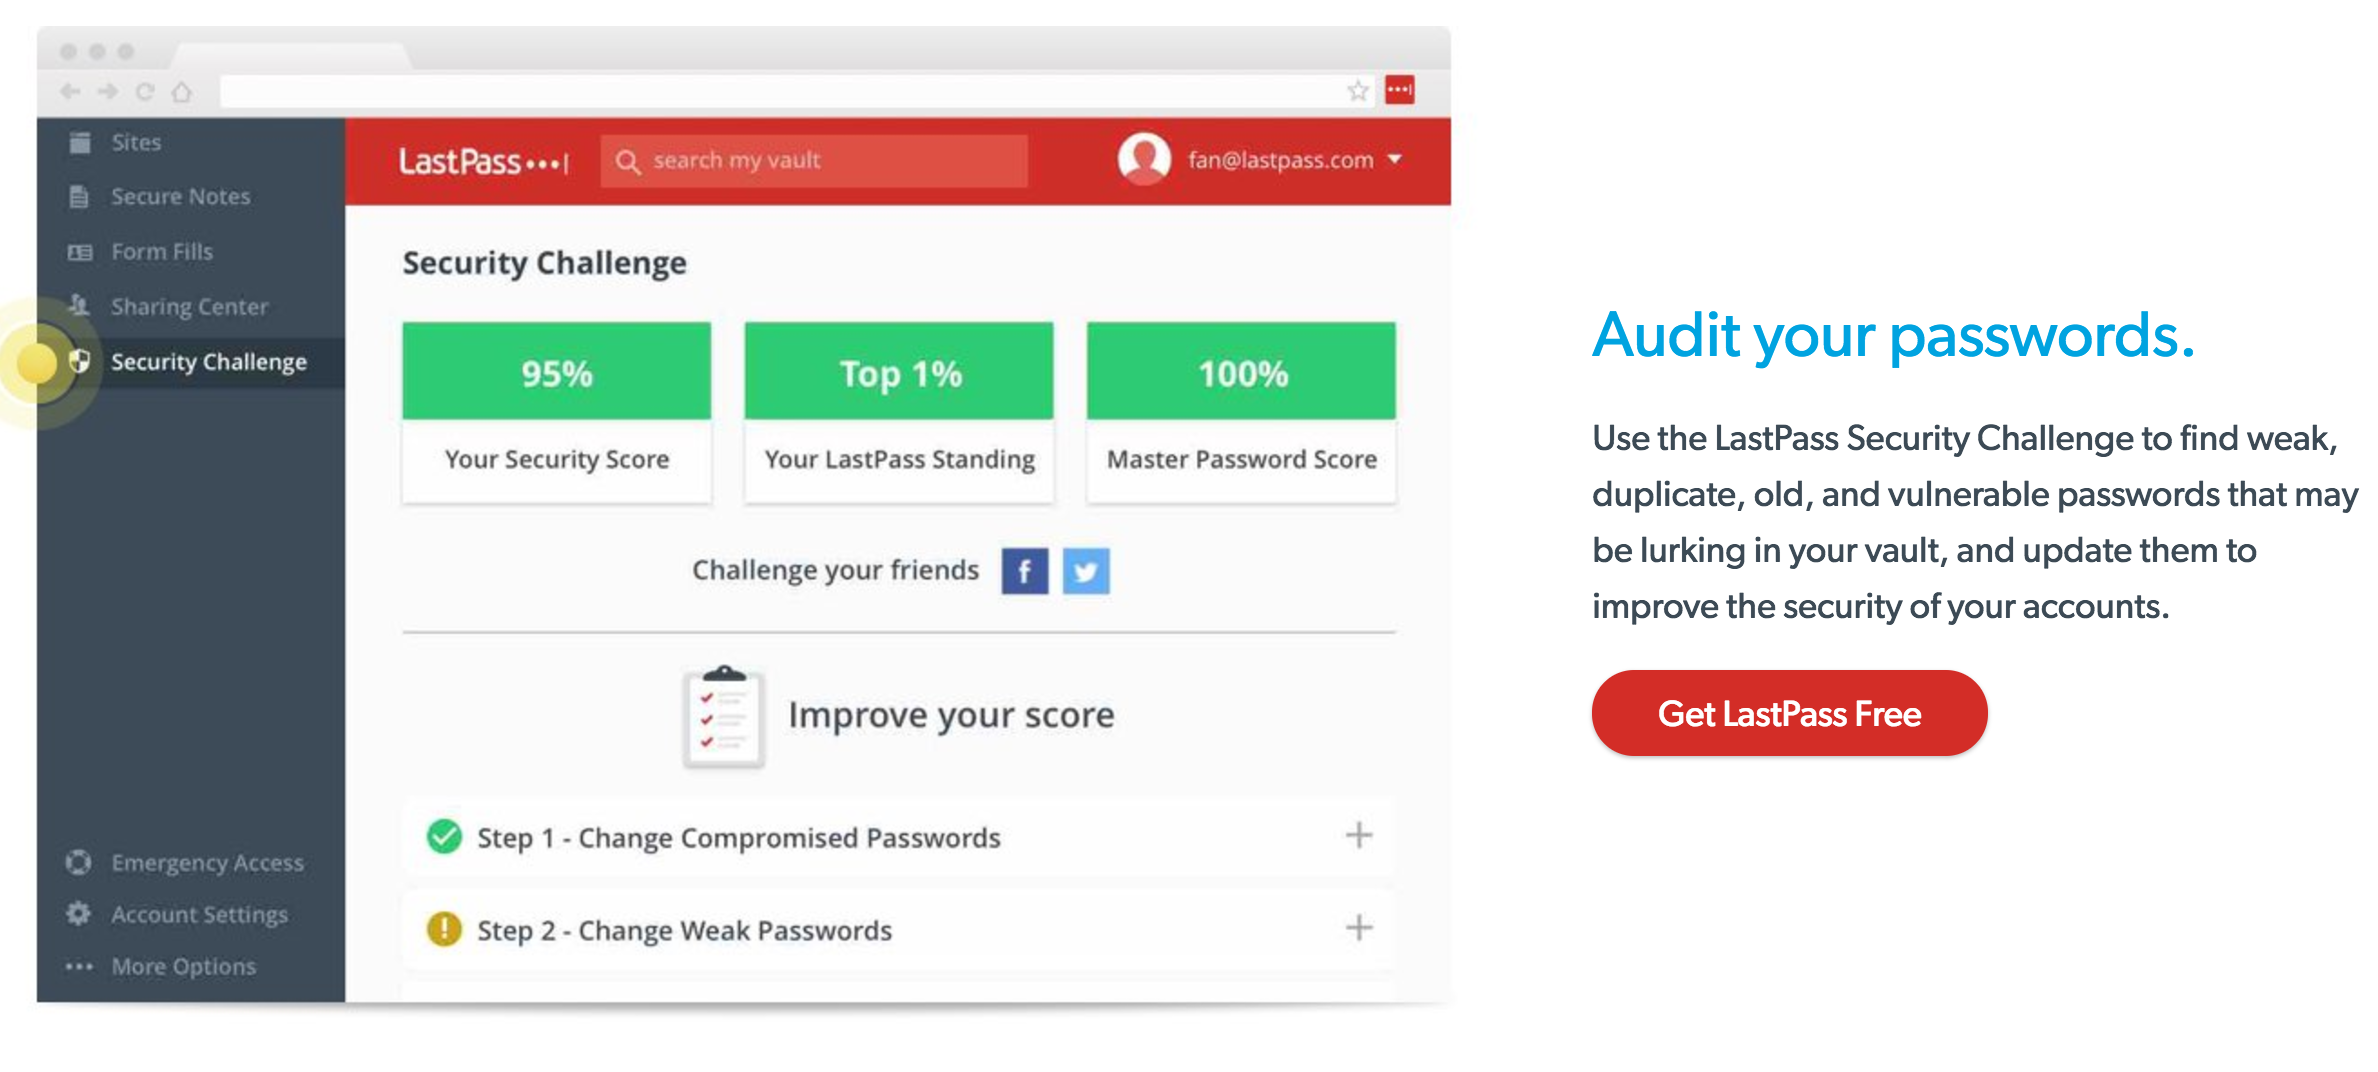Click Step 1 - Change Compromised Passwords
2378x1072 pixels.
click(899, 837)
